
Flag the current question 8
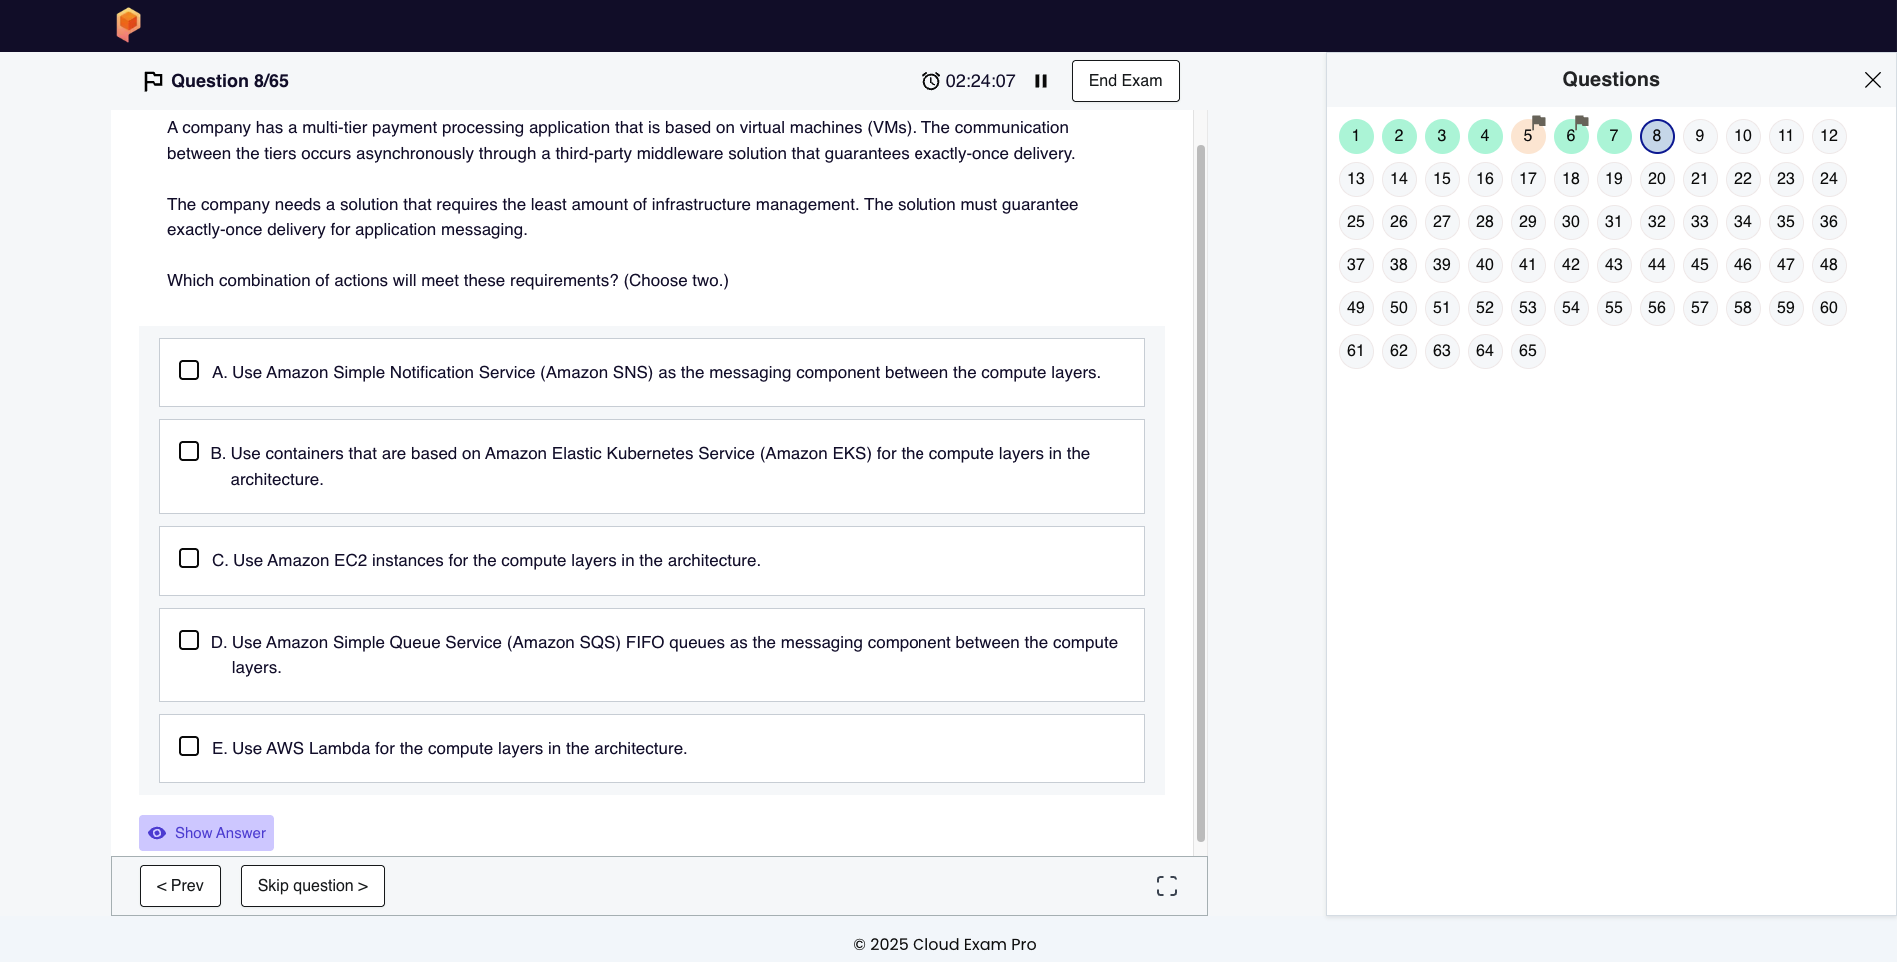[x=153, y=81]
